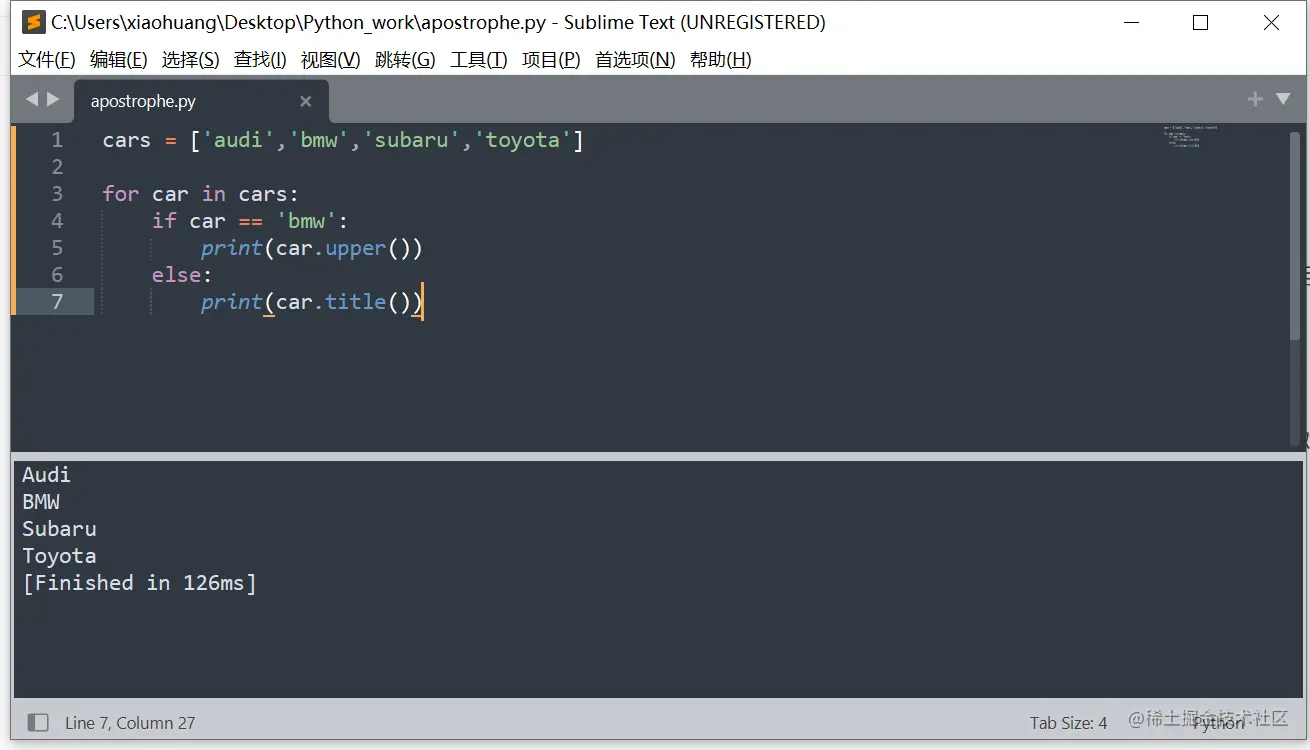Click line number 1 in gutter
The height and width of the screenshot is (750, 1310).
click(57, 140)
